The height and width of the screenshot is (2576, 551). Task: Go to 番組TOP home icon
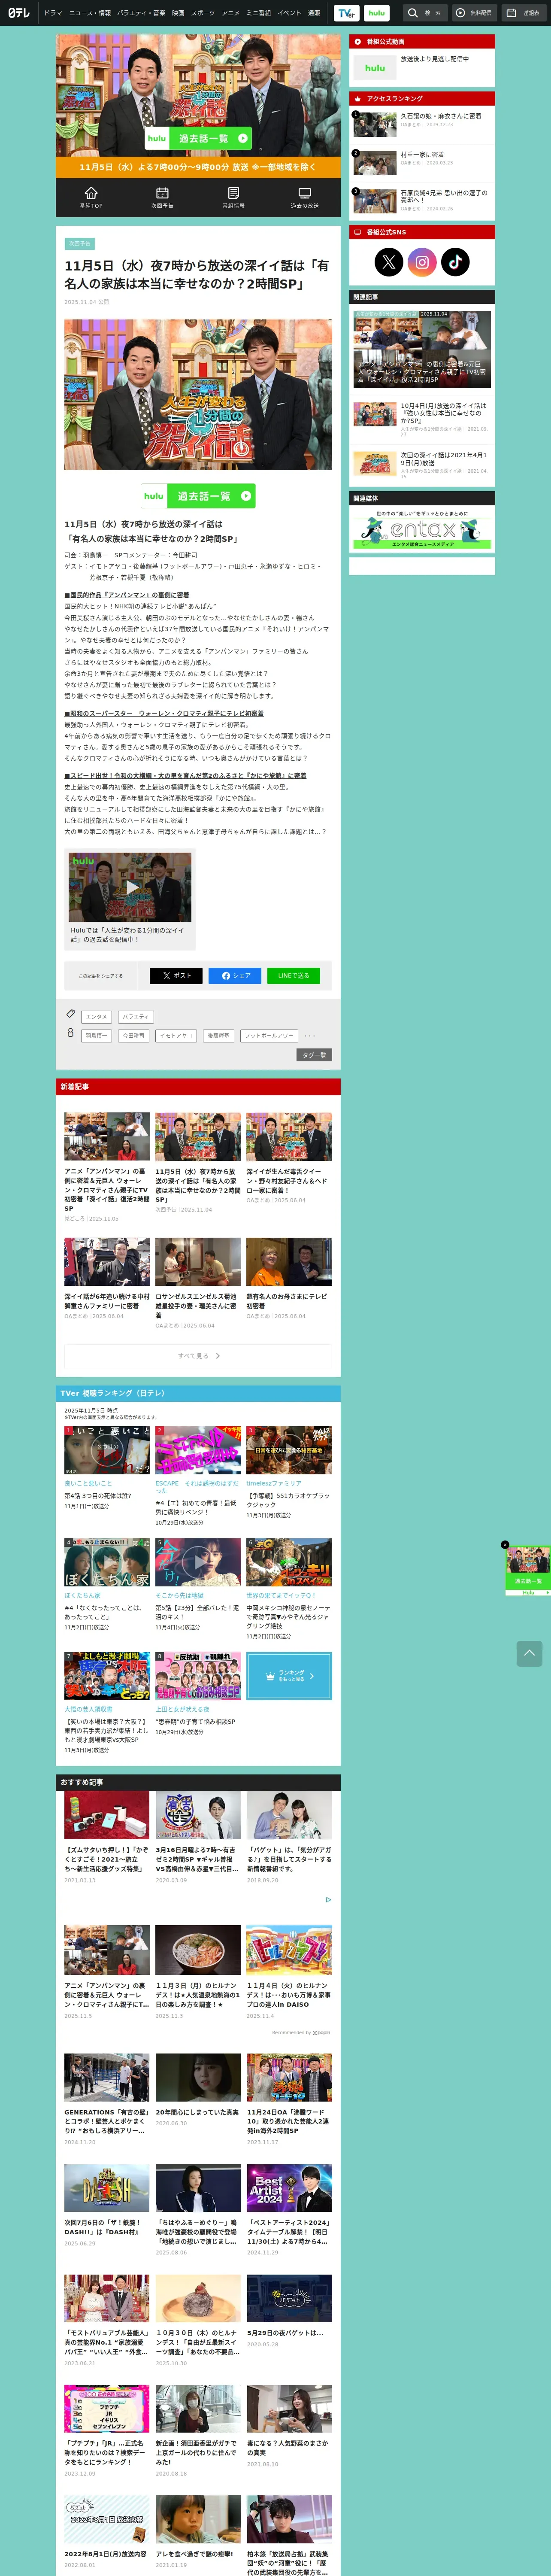[x=91, y=197]
